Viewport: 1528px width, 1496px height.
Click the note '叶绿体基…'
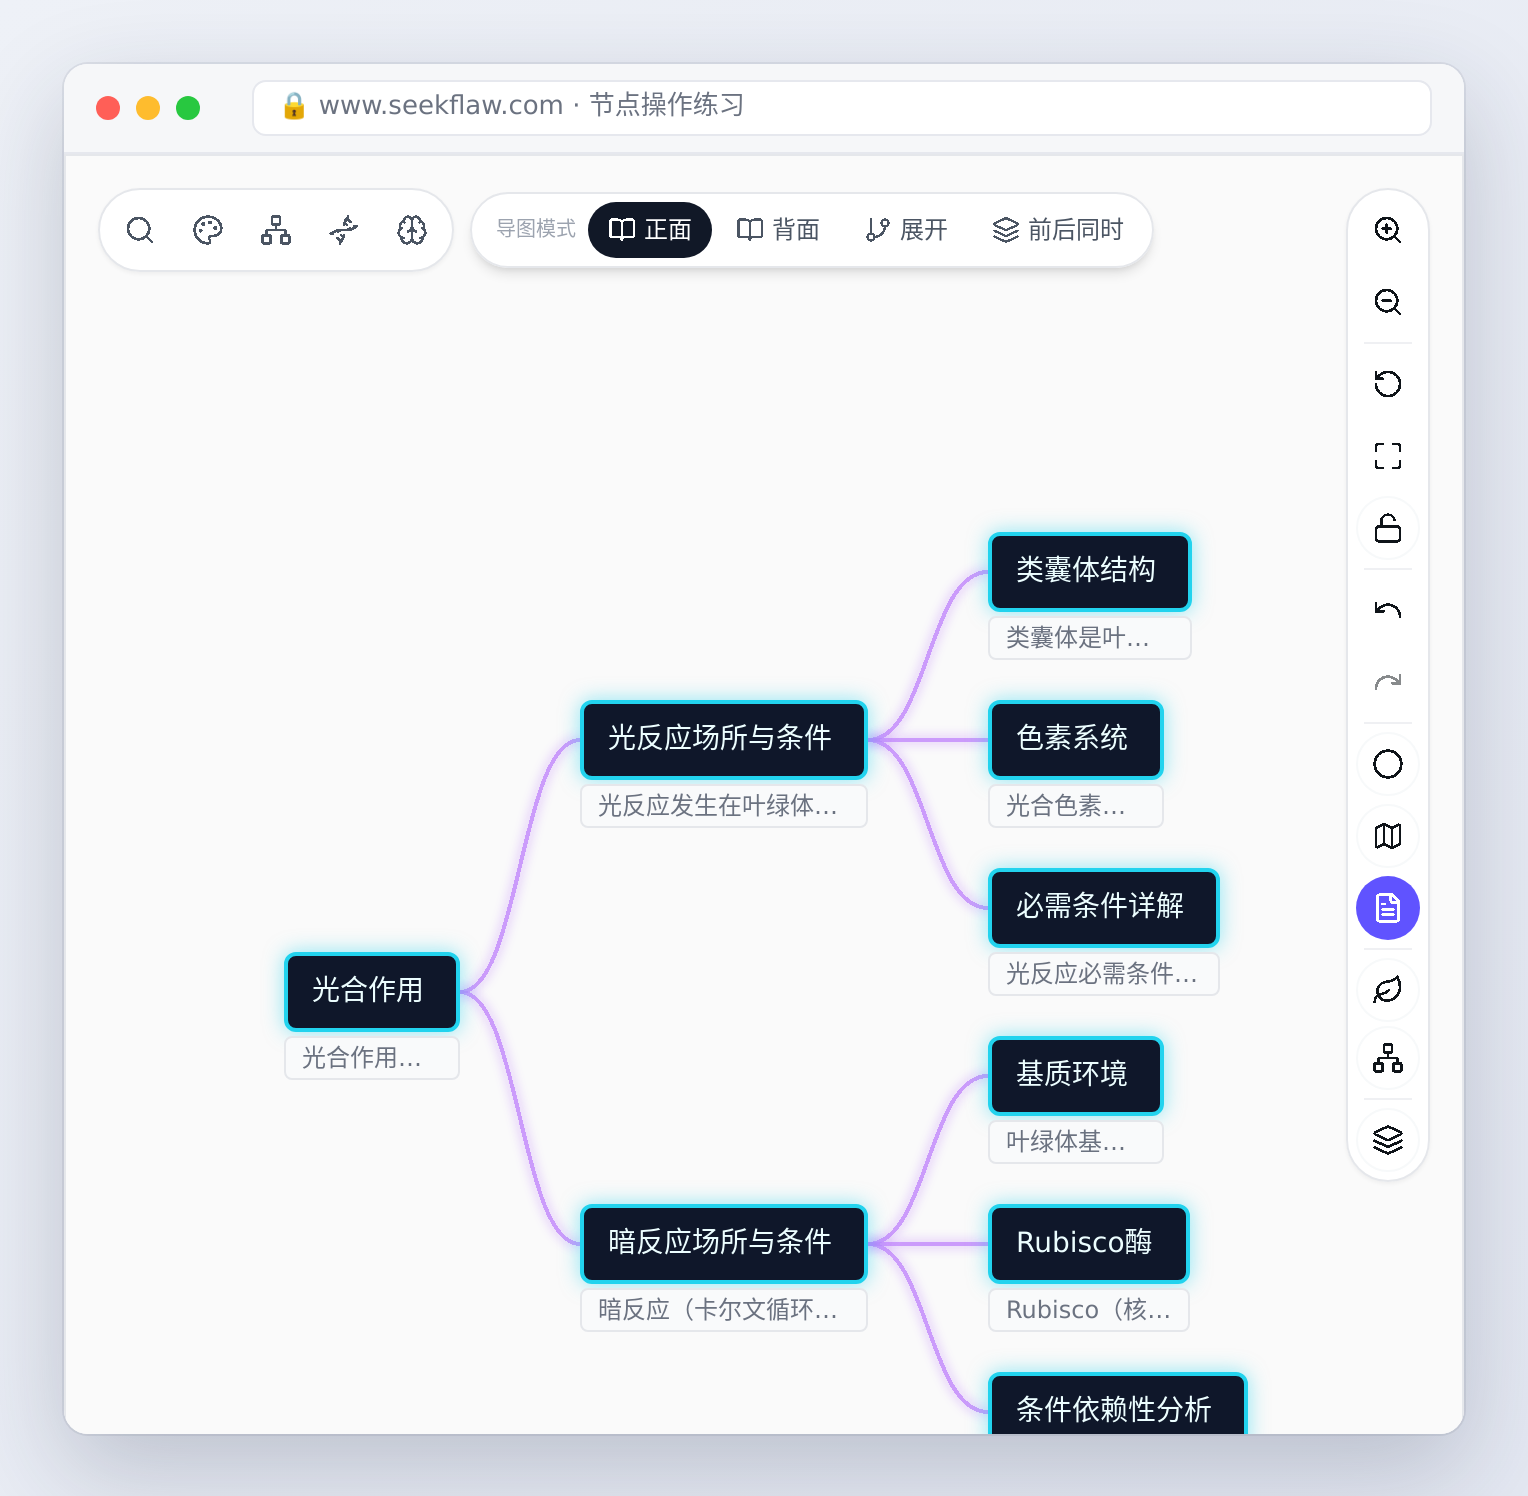pyautogui.click(x=1076, y=1142)
